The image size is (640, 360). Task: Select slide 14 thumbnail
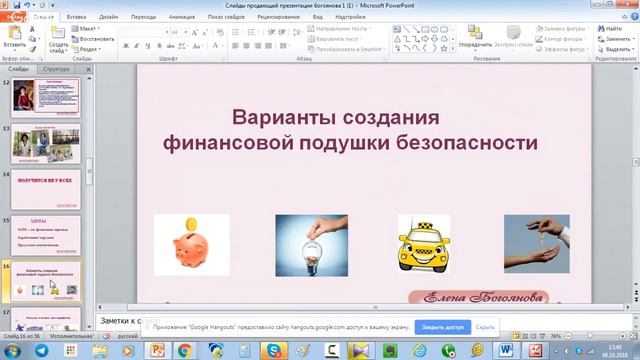pyautogui.click(x=46, y=189)
